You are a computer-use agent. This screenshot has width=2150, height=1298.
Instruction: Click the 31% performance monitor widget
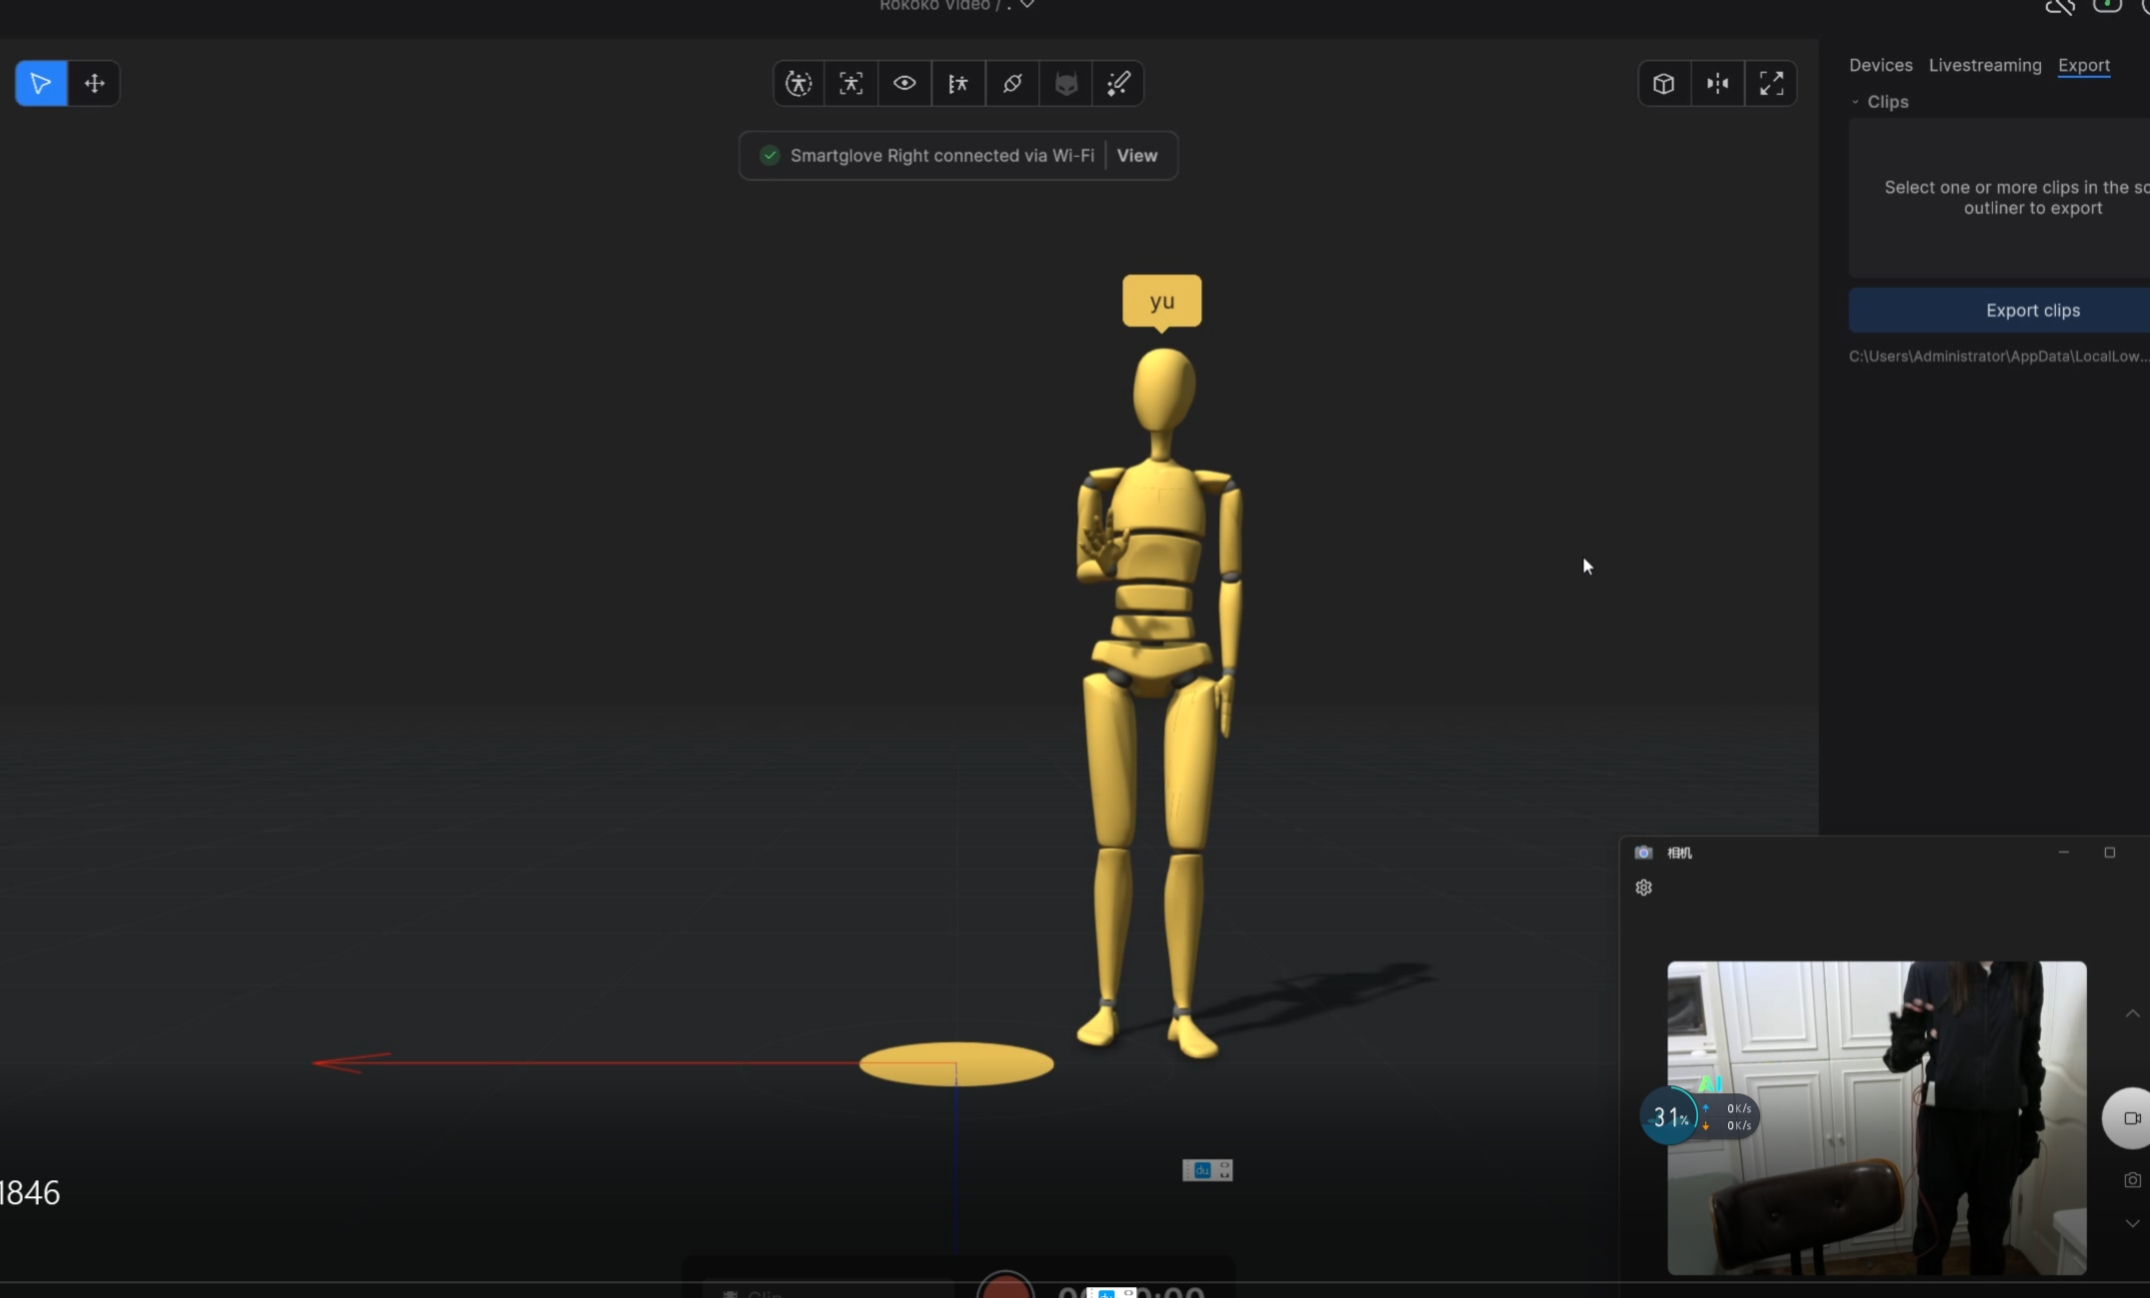(1699, 1117)
